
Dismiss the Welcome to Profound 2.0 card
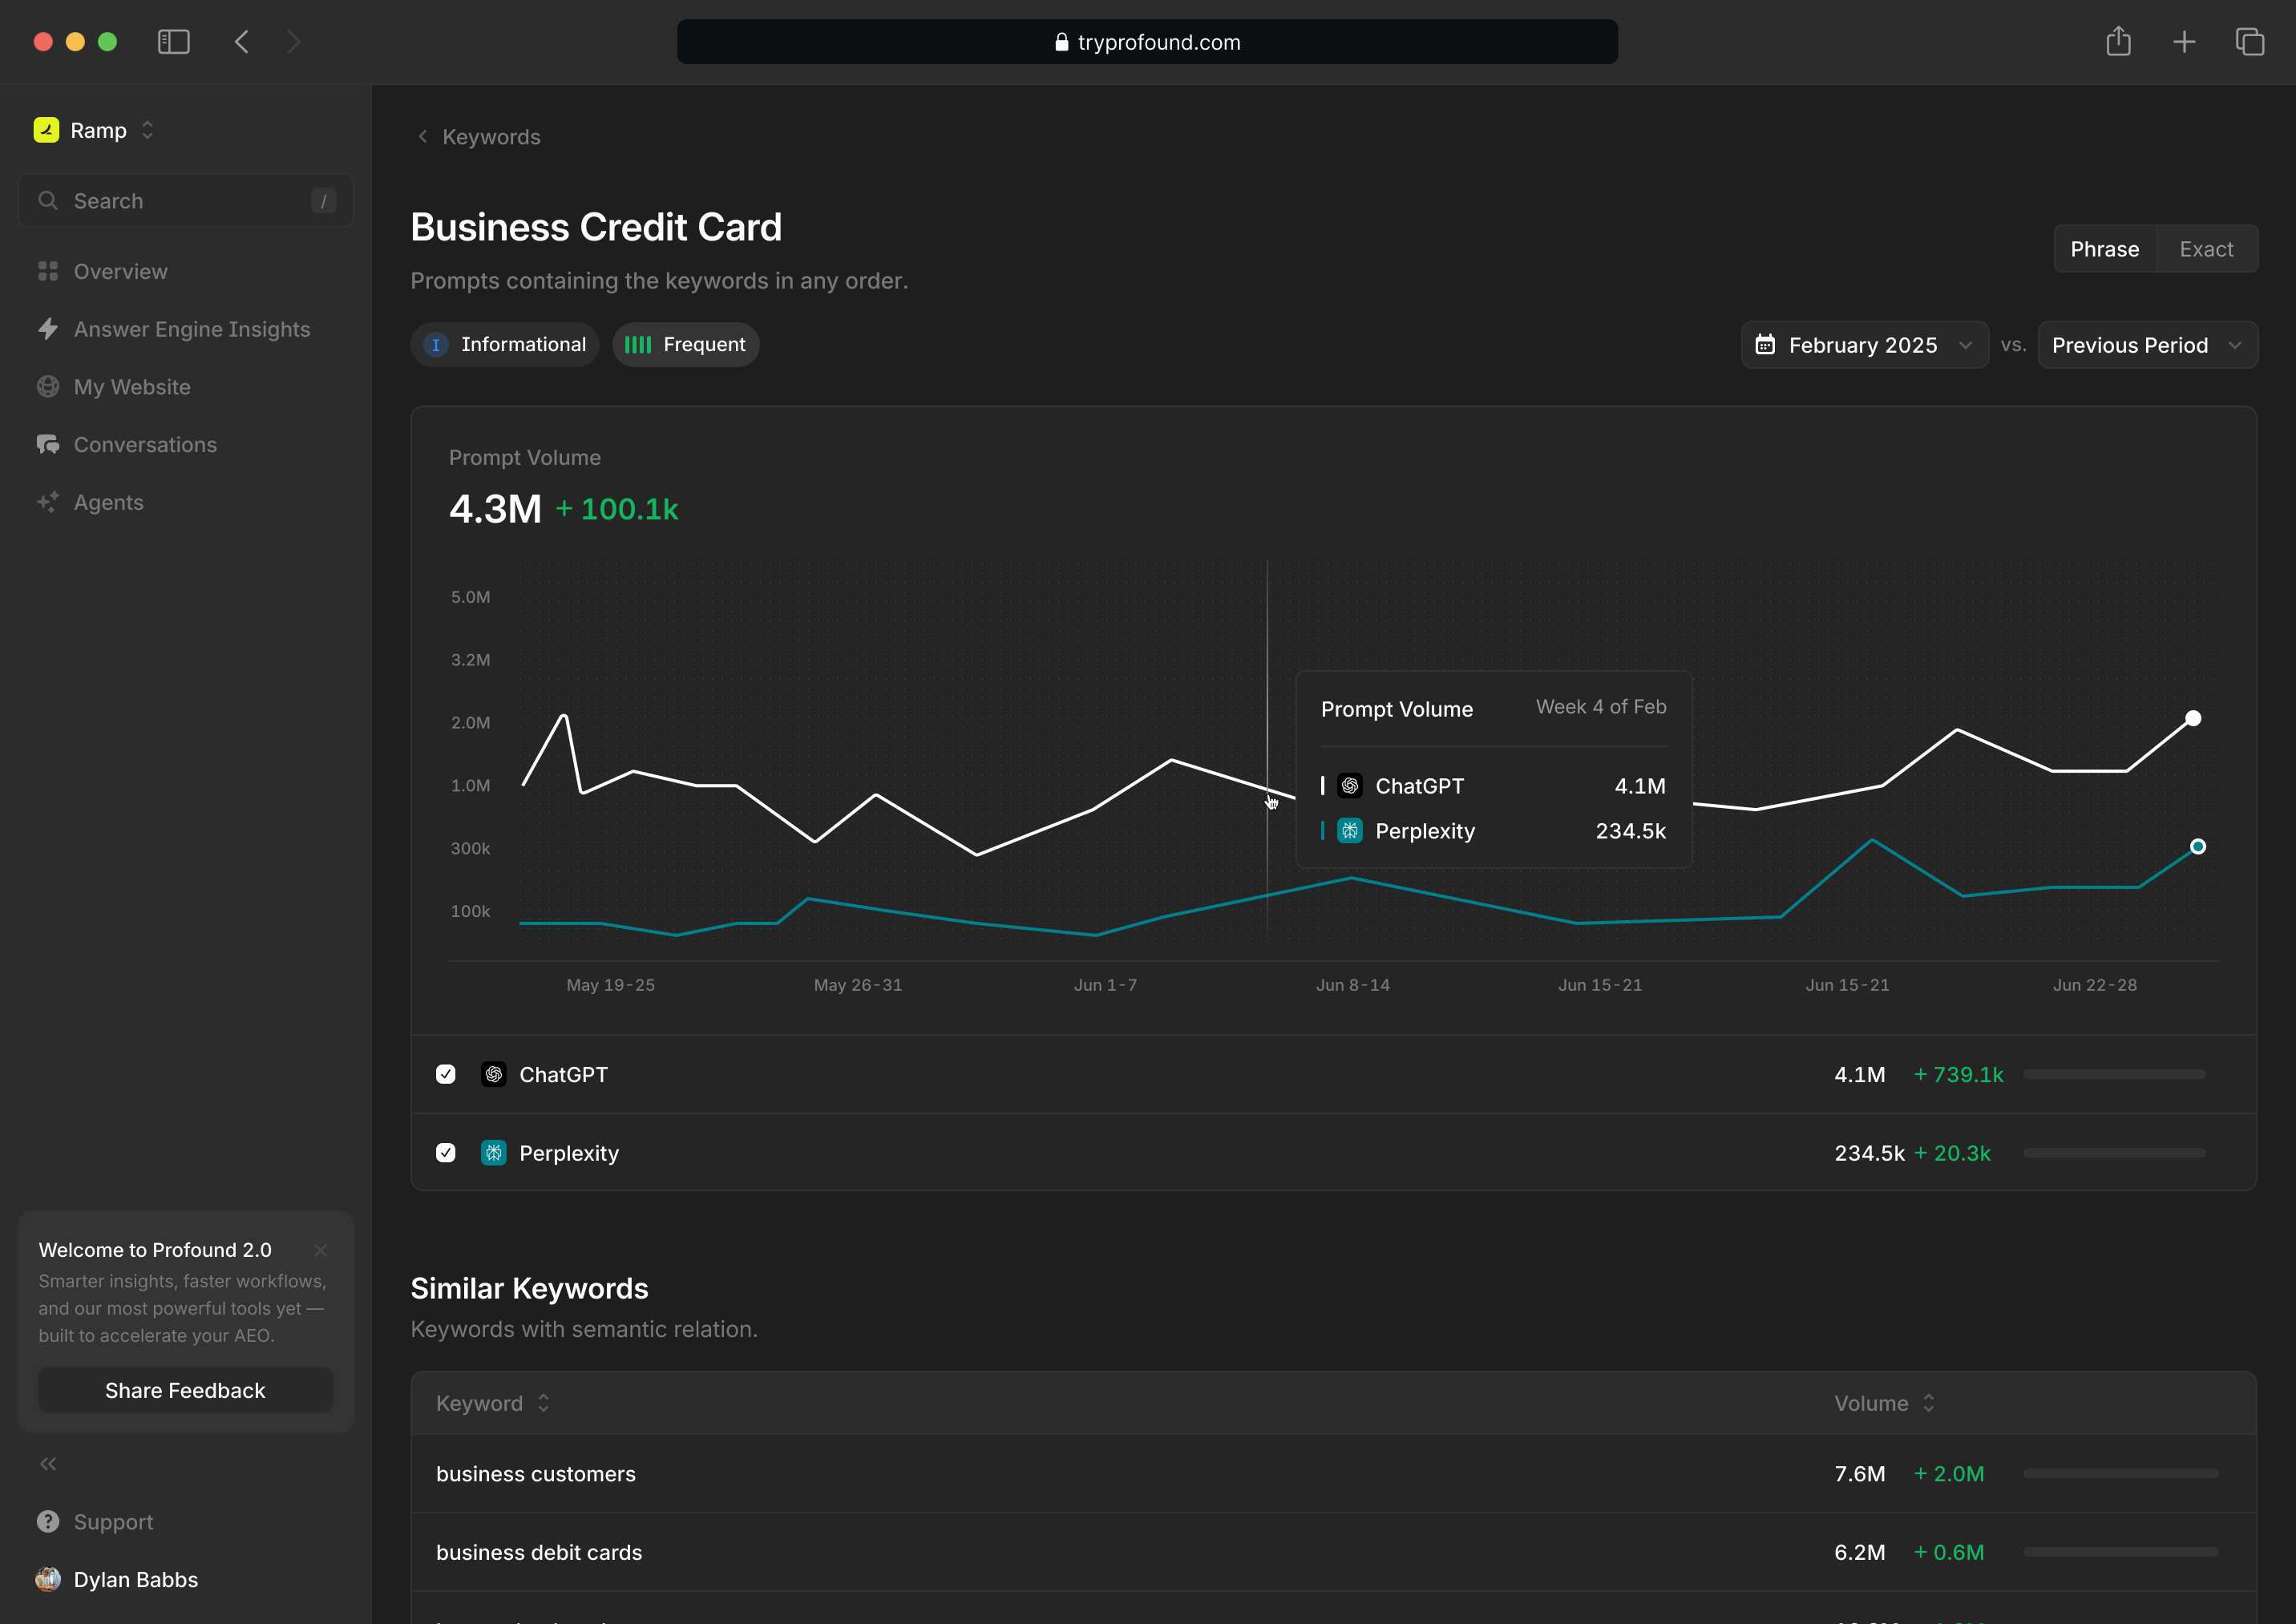320,1250
